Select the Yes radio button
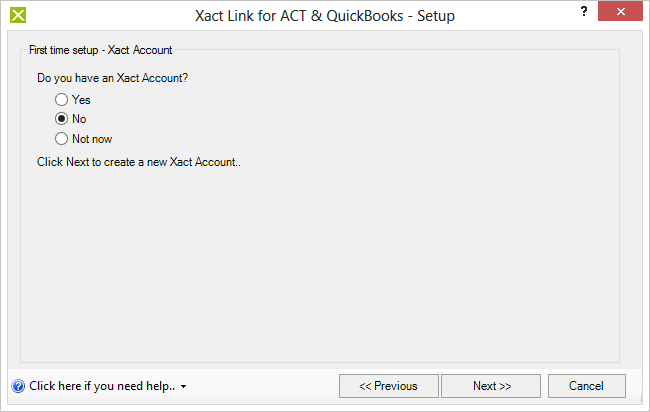650x412 pixels. pos(61,99)
